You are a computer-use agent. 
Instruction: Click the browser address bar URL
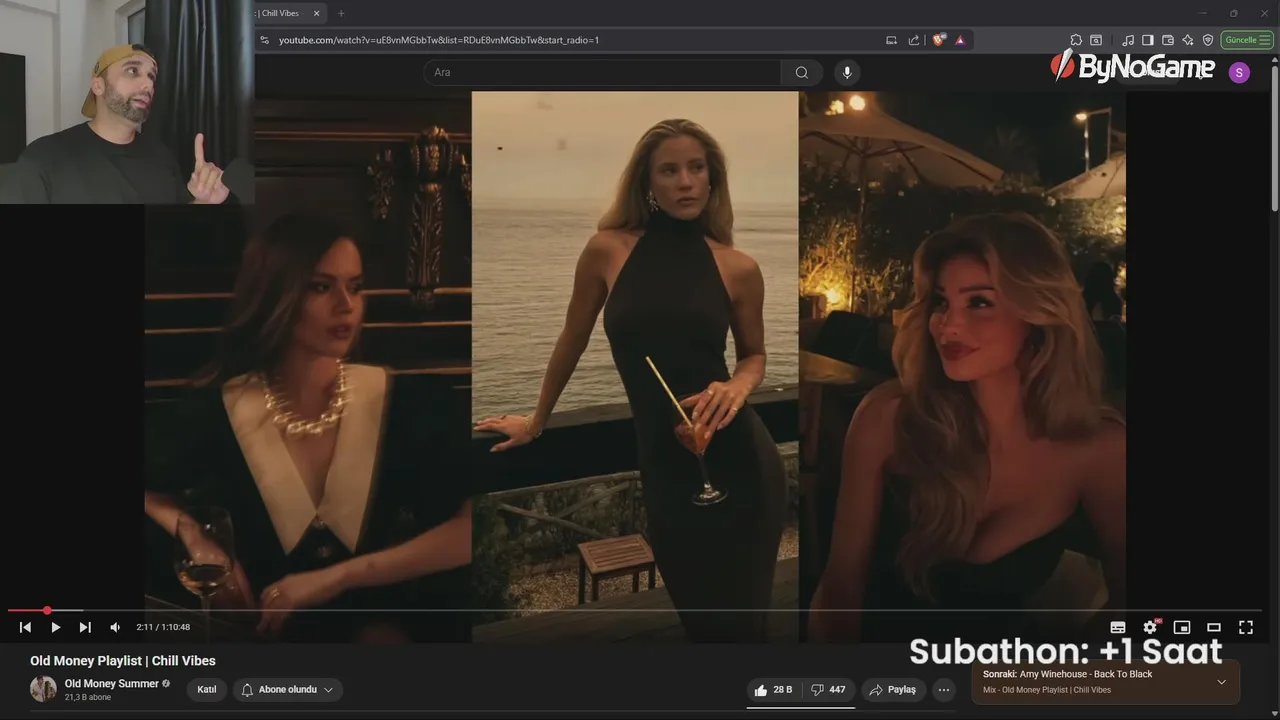pos(439,40)
